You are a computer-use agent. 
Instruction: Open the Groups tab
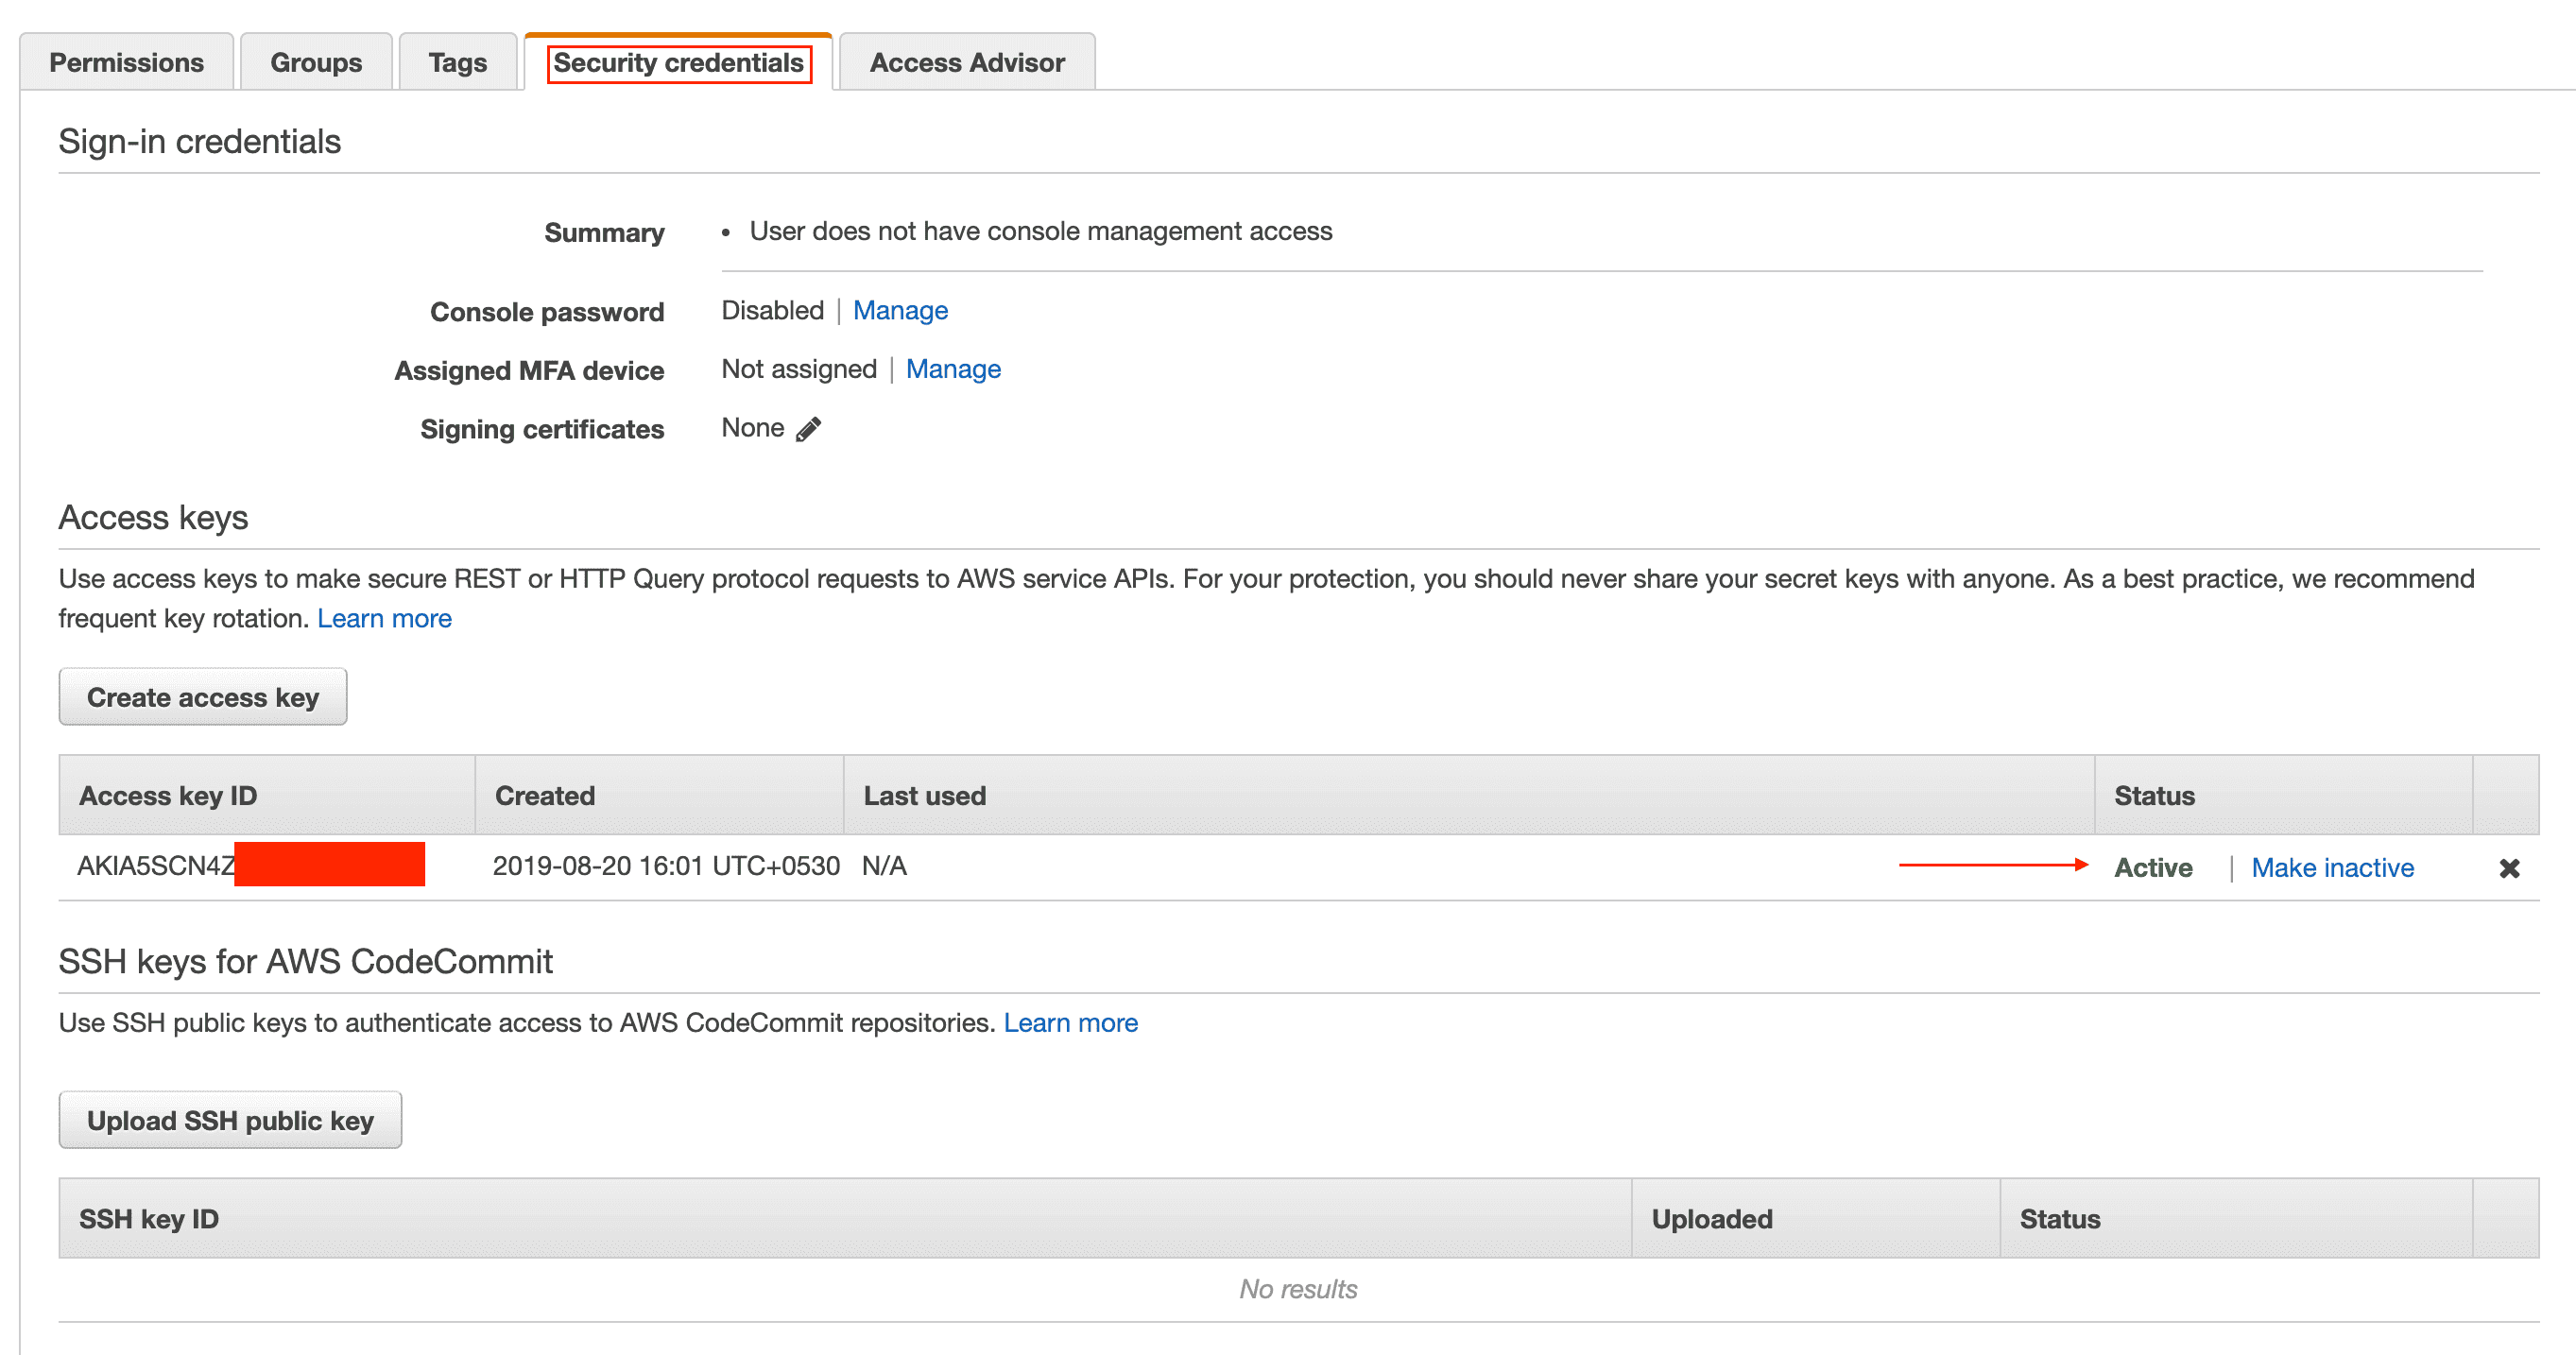pos(316,62)
